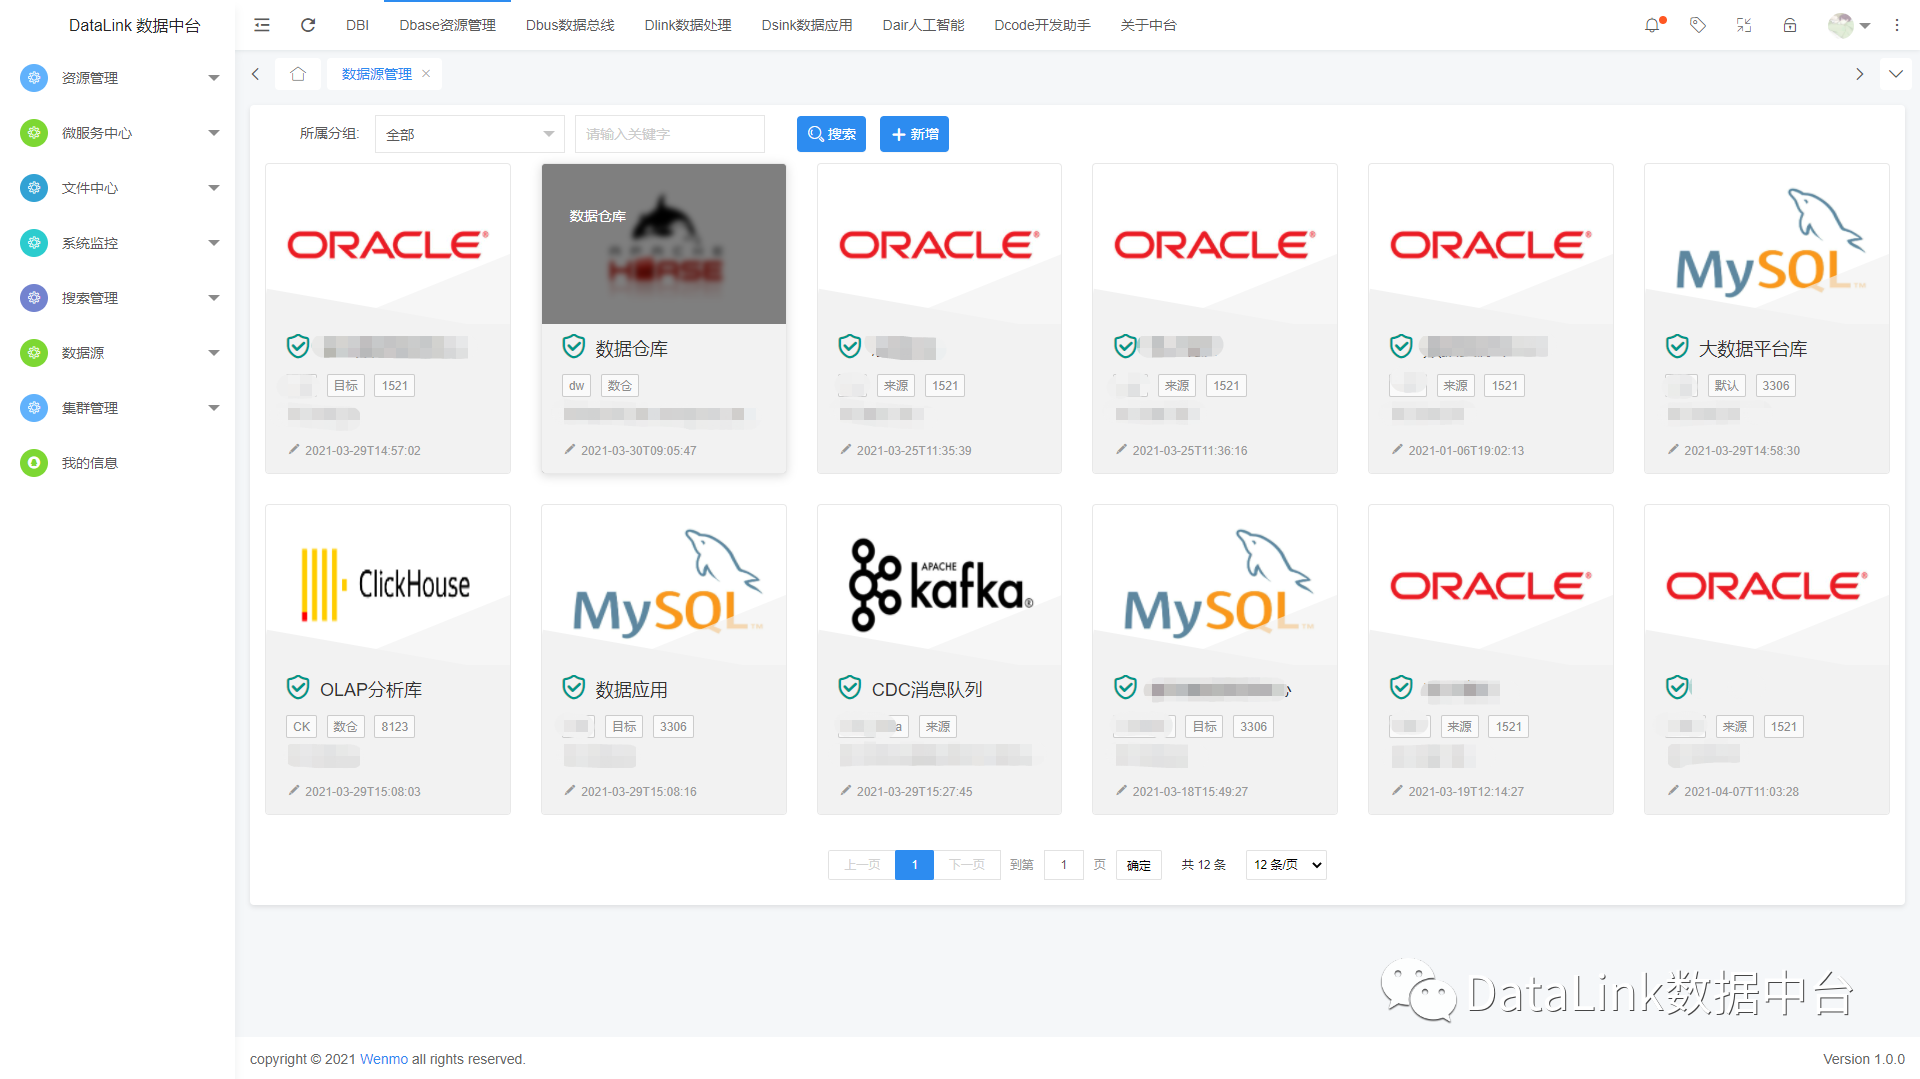Image resolution: width=1920 pixels, height=1079 pixels.
Task: Open the Dlink数据处理 top menu
Action: coord(688,25)
